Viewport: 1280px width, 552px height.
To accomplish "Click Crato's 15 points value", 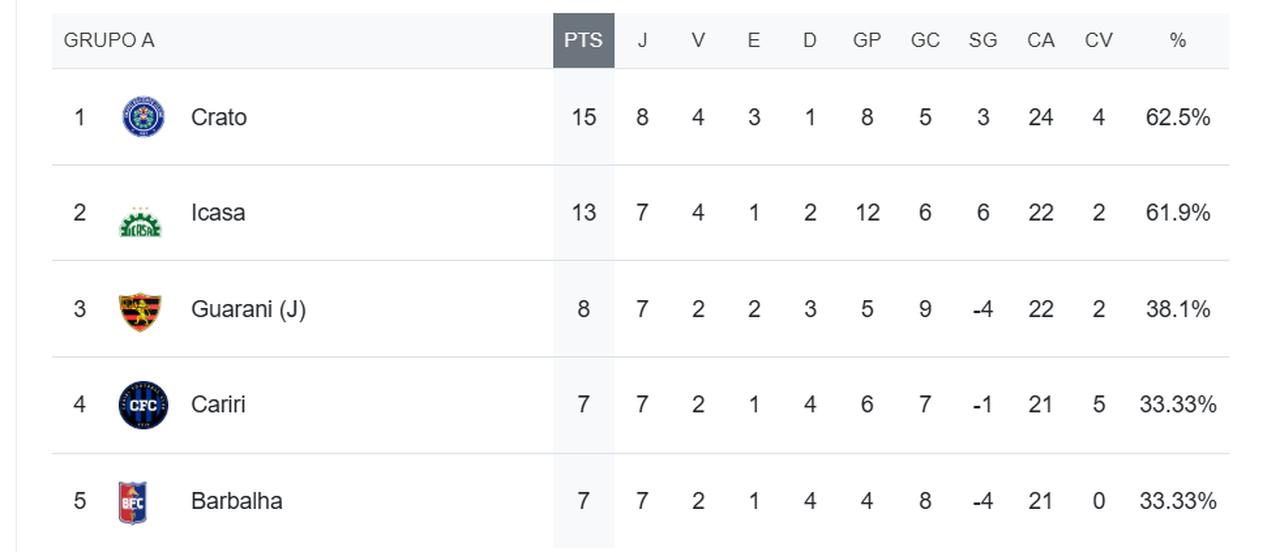I will (x=584, y=117).
